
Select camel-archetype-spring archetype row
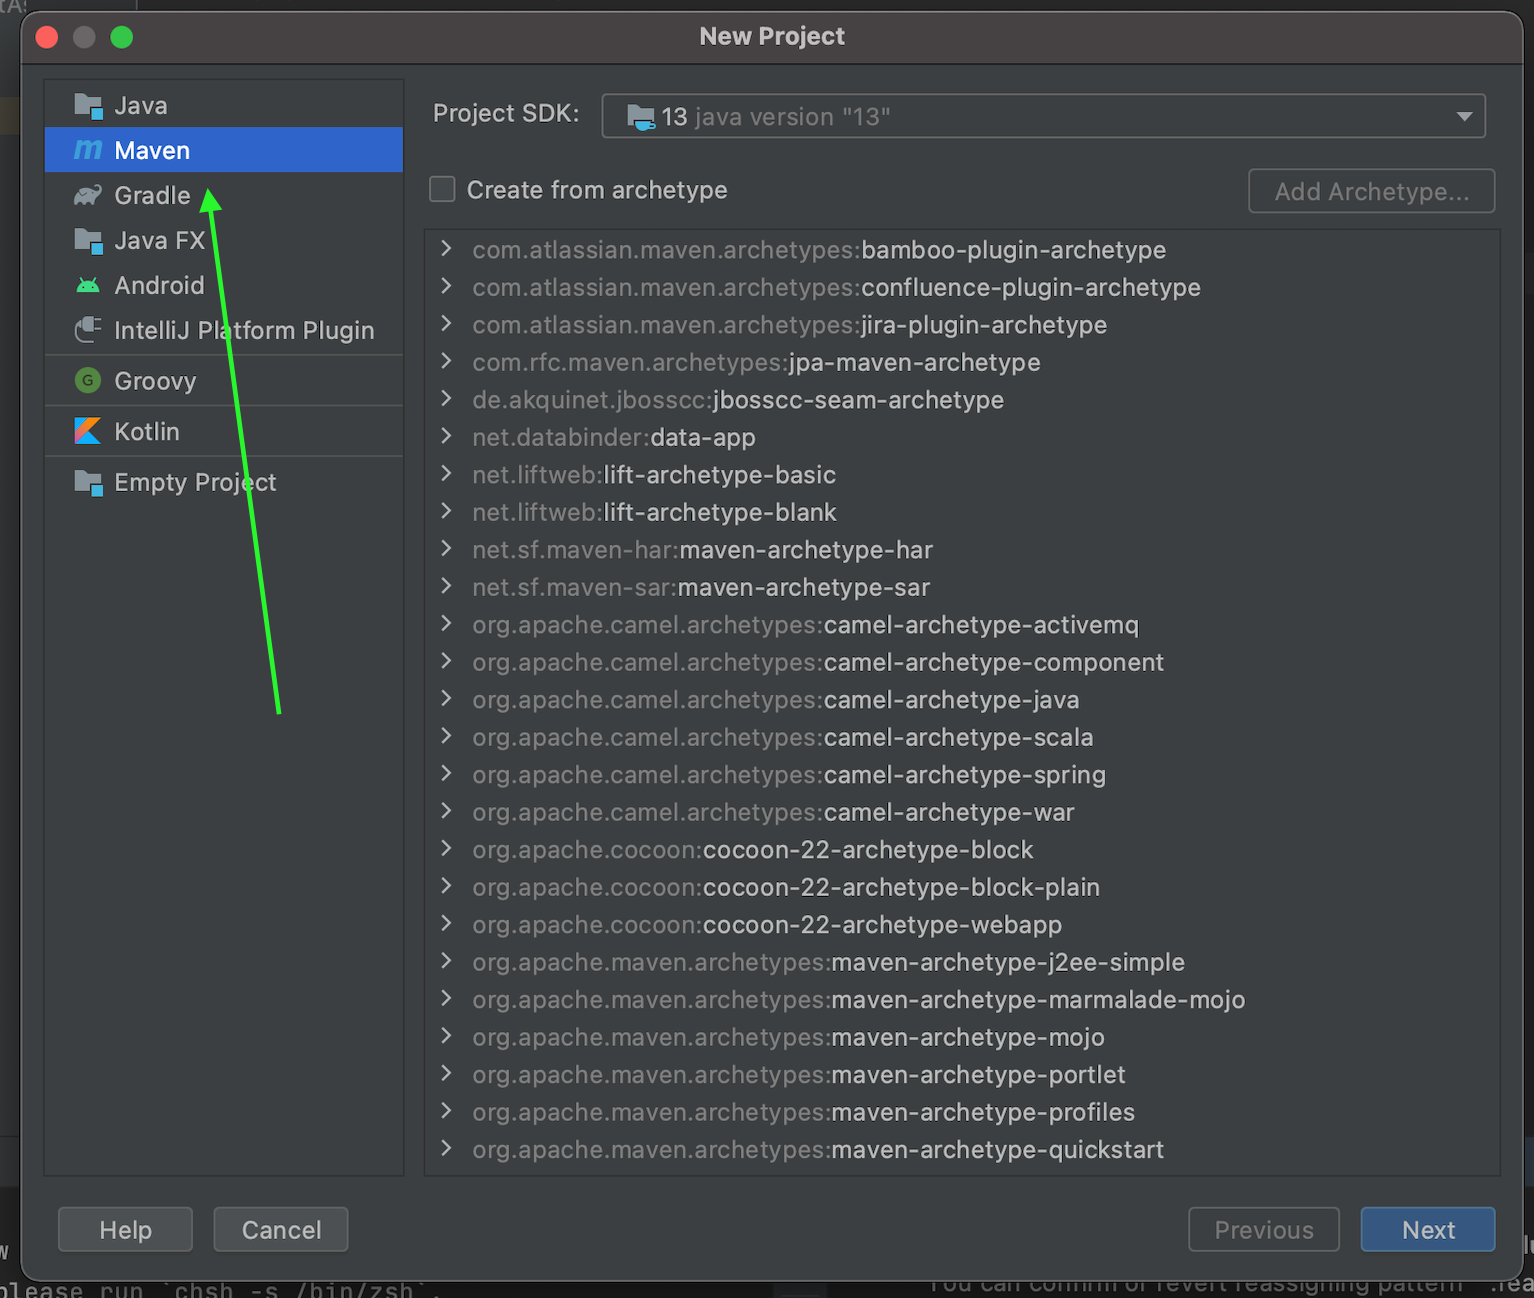pos(962,774)
